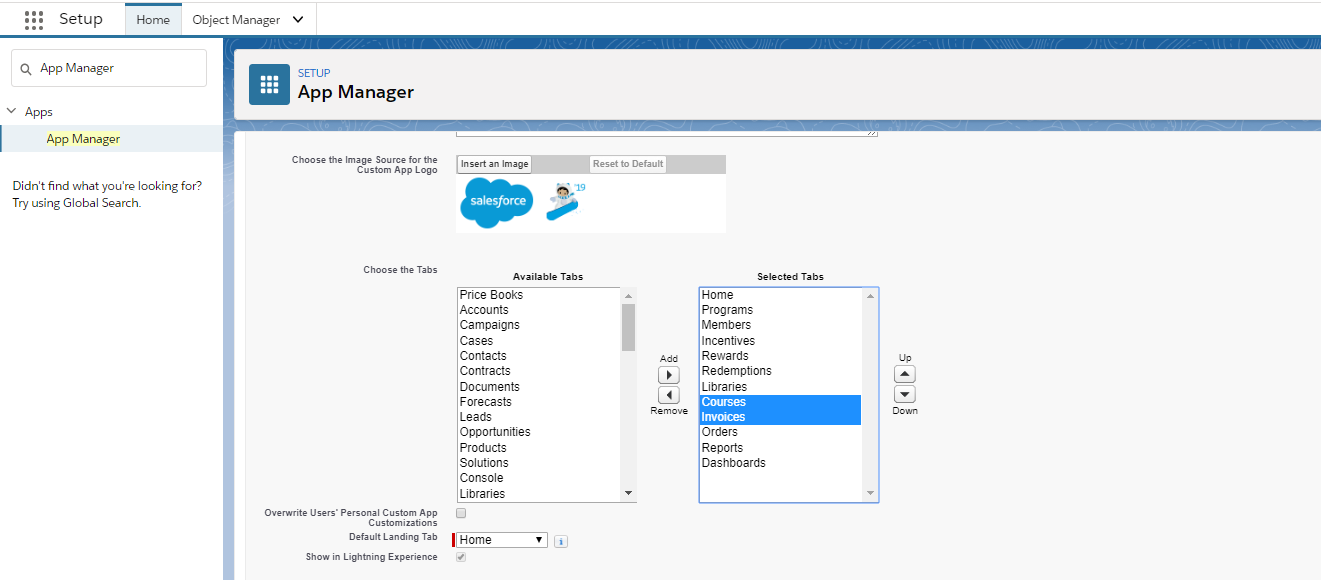Select Contacts in Available Tabs

pos(539,356)
